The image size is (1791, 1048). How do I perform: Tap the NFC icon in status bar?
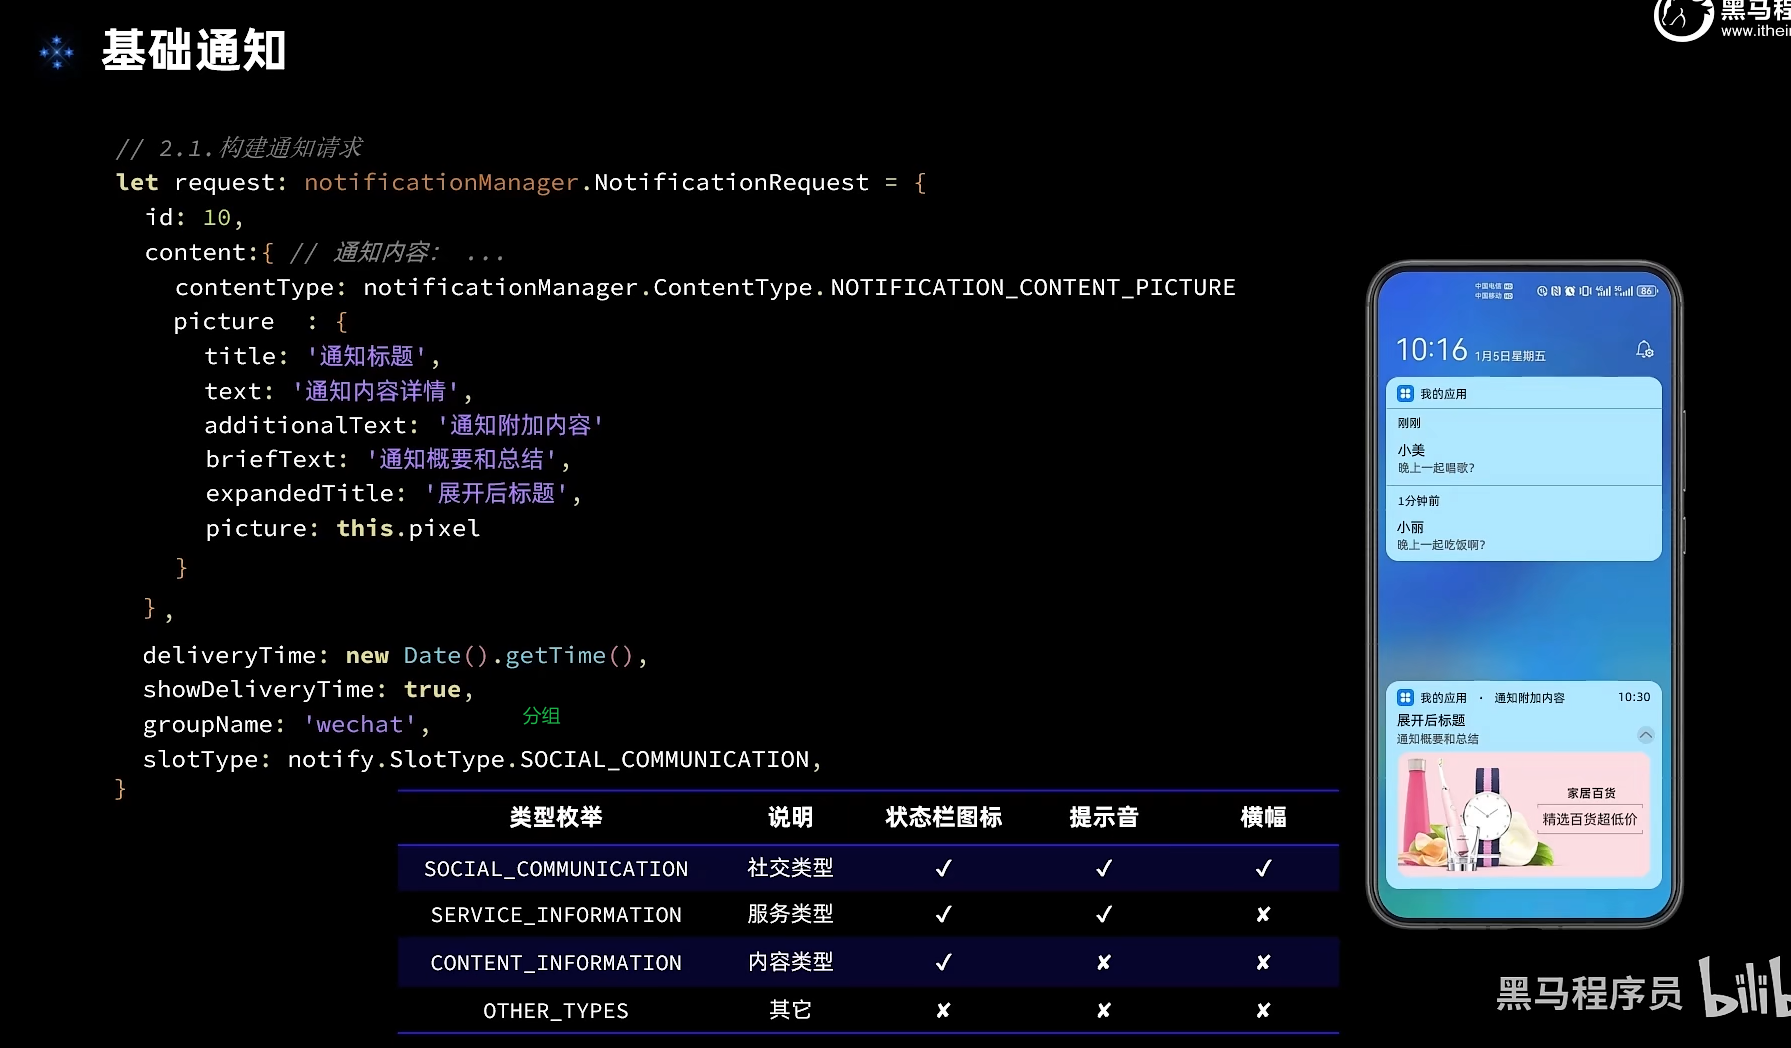(1556, 291)
